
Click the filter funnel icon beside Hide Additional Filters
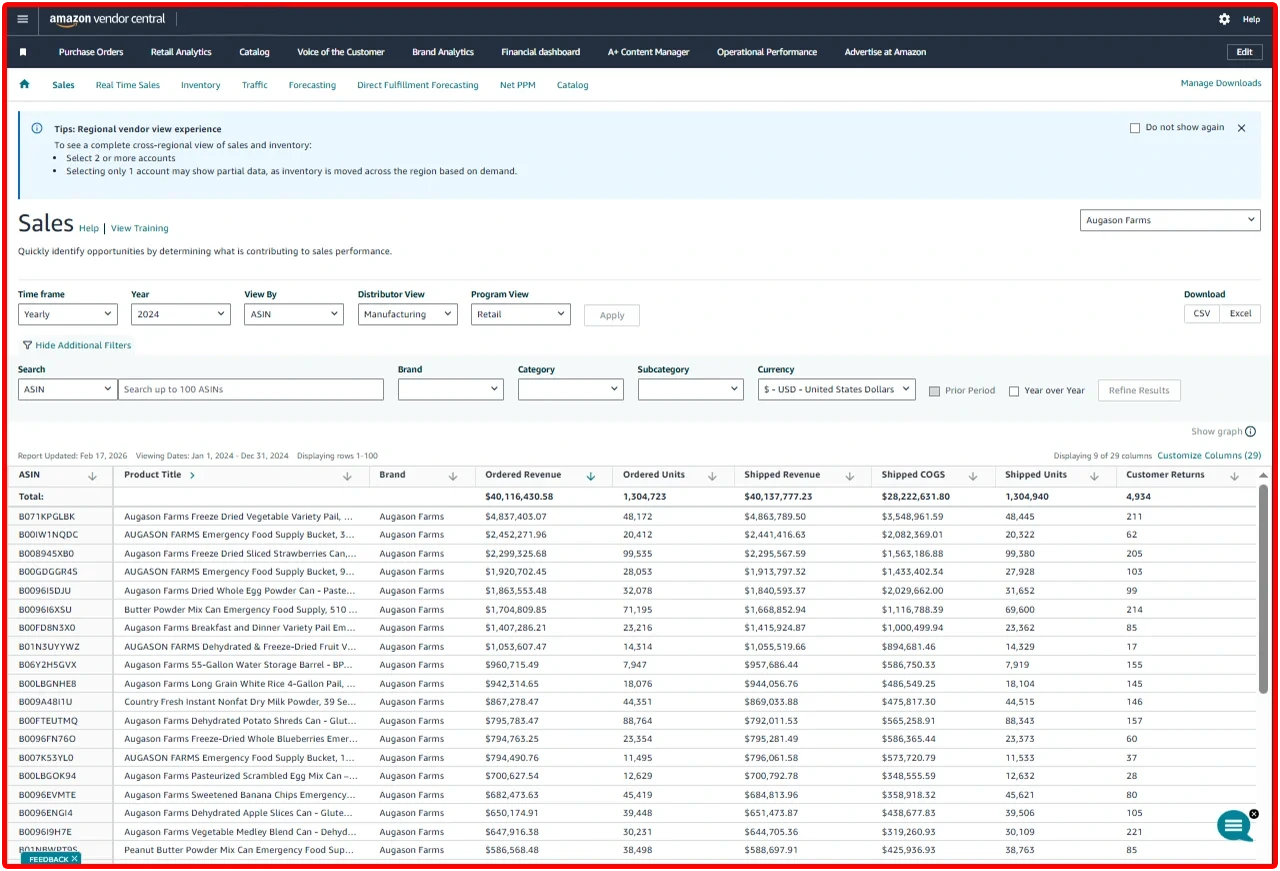coord(27,345)
